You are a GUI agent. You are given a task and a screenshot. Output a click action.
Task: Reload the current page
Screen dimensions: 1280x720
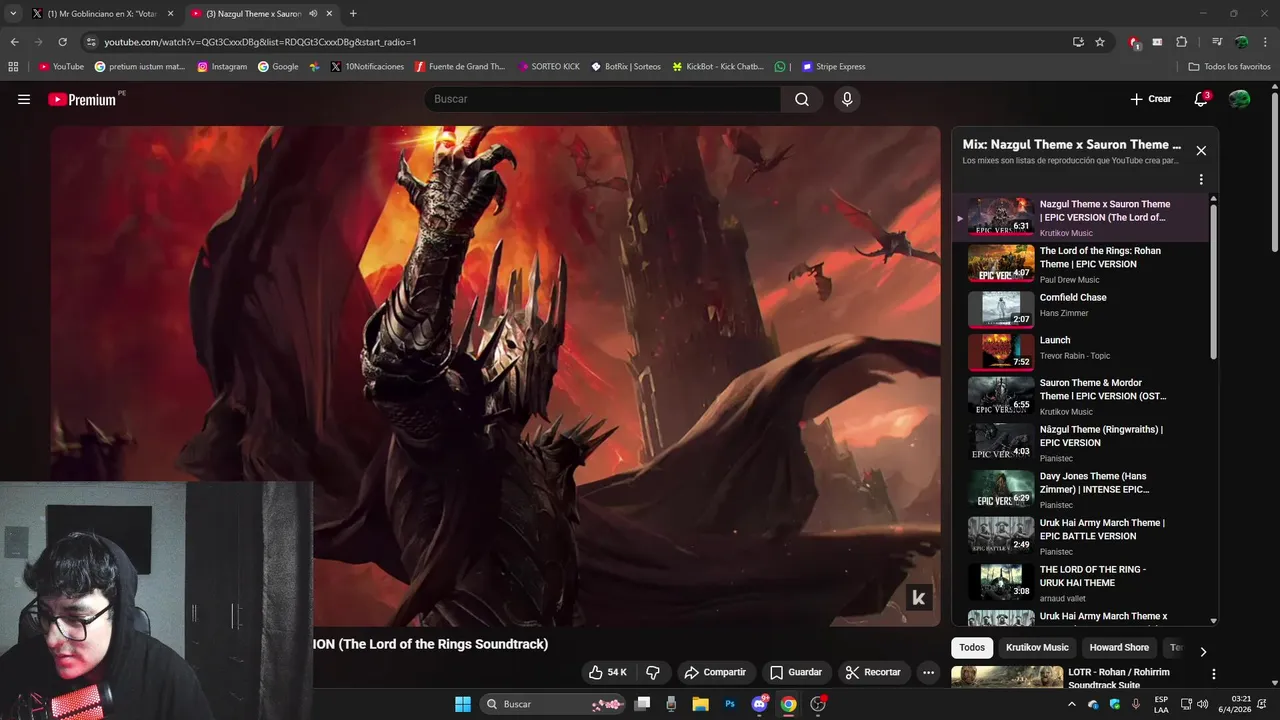point(62,42)
